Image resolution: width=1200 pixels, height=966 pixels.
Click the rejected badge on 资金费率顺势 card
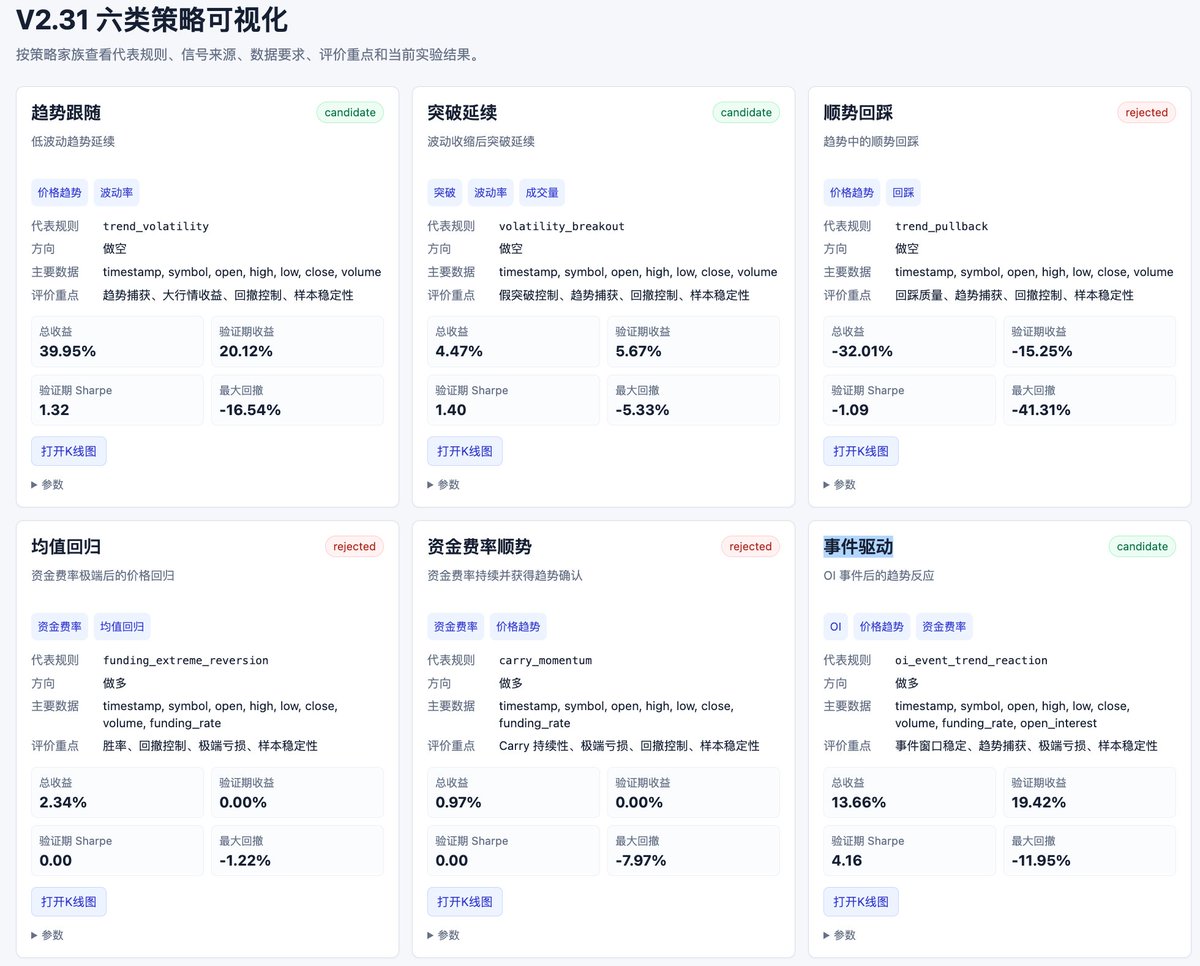coord(750,547)
